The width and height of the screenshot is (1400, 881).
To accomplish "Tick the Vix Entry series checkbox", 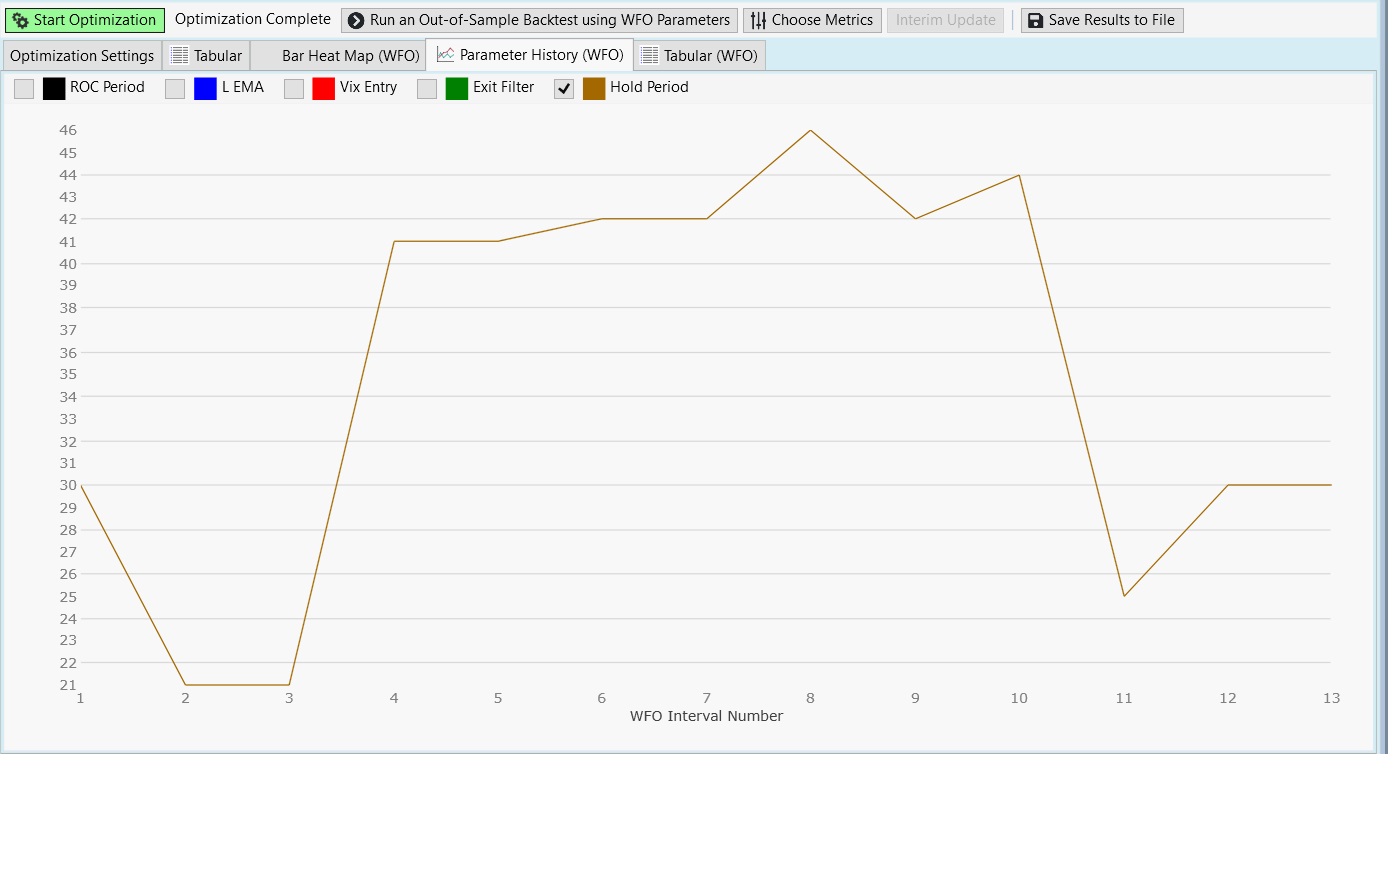I will (x=294, y=89).
